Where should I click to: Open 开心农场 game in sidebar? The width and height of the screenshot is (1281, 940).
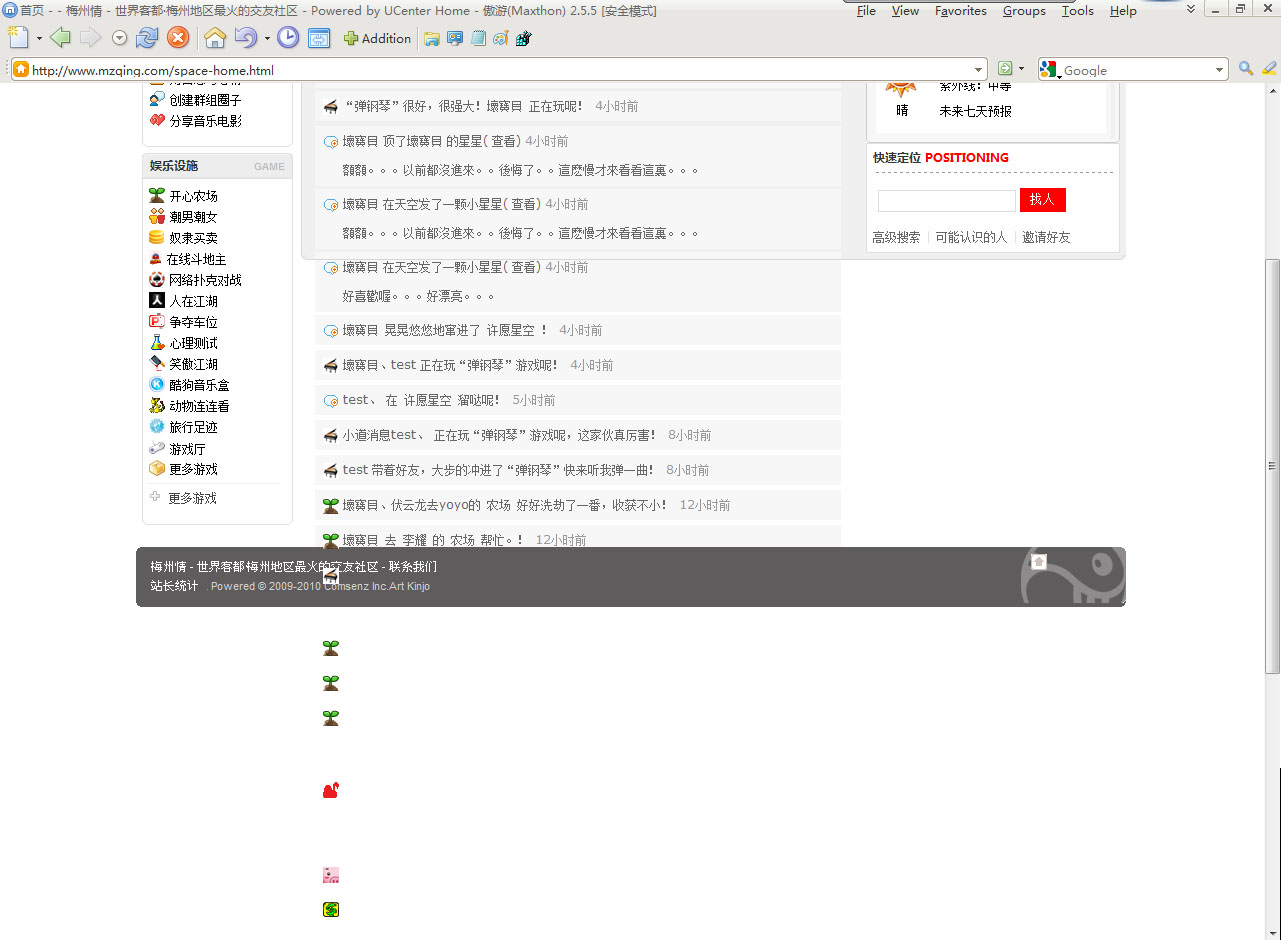pos(193,196)
